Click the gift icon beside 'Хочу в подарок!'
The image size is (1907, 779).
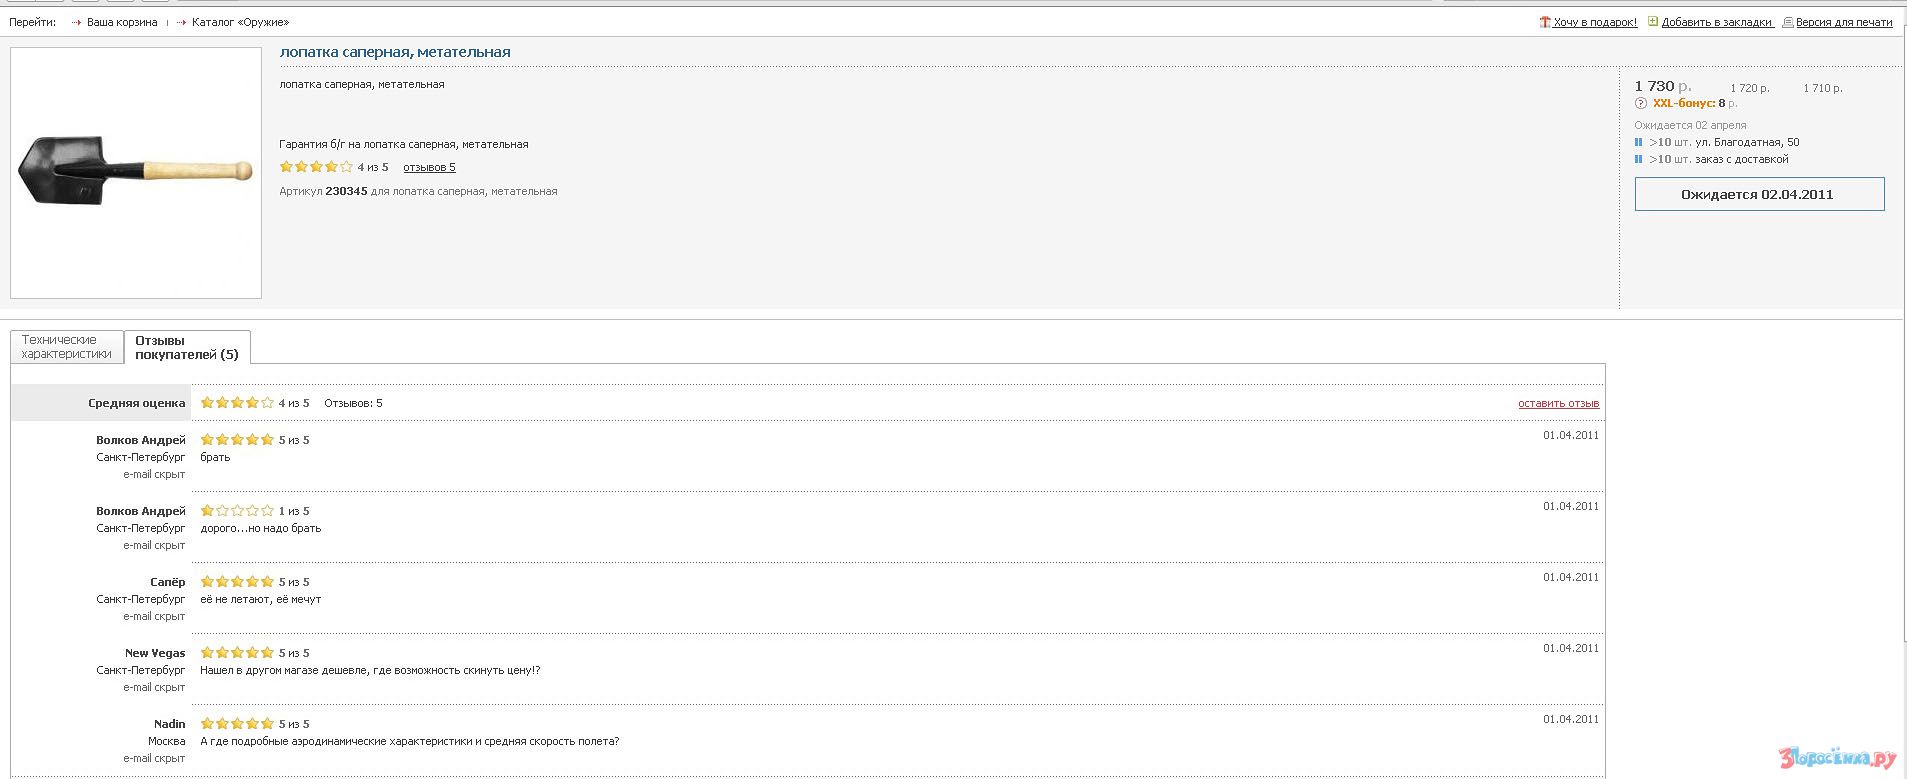point(1544,22)
